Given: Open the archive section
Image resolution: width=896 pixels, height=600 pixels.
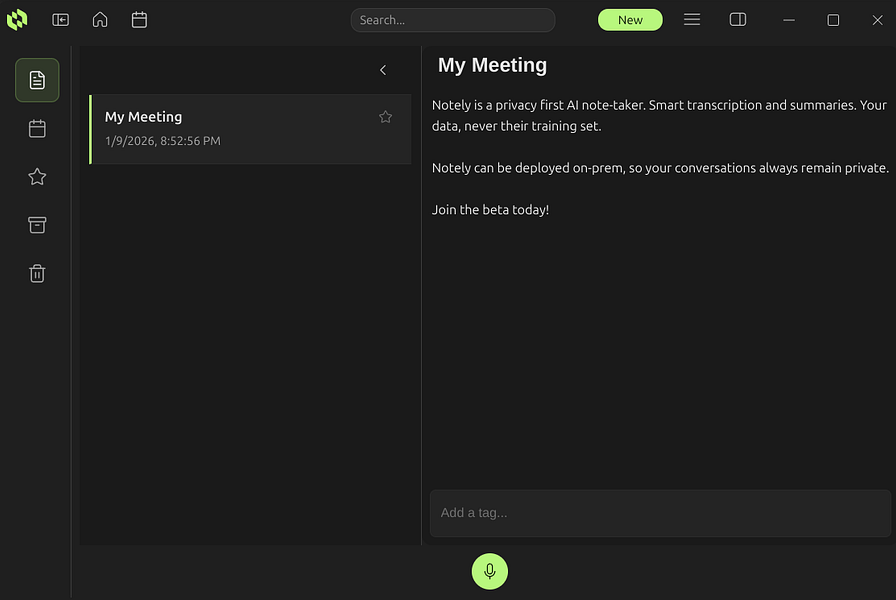Looking at the screenshot, I should pyautogui.click(x=37, y=225).
